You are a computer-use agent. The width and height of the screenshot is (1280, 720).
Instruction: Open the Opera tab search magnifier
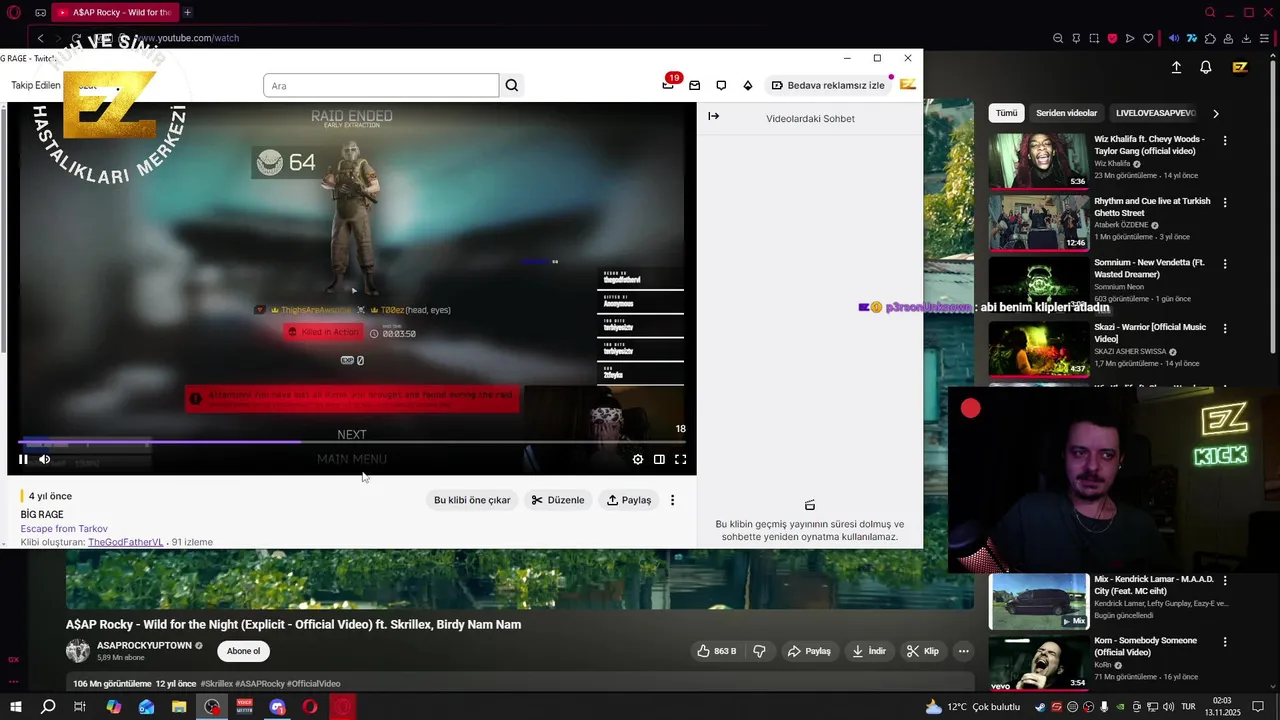tap(1210, 12)
